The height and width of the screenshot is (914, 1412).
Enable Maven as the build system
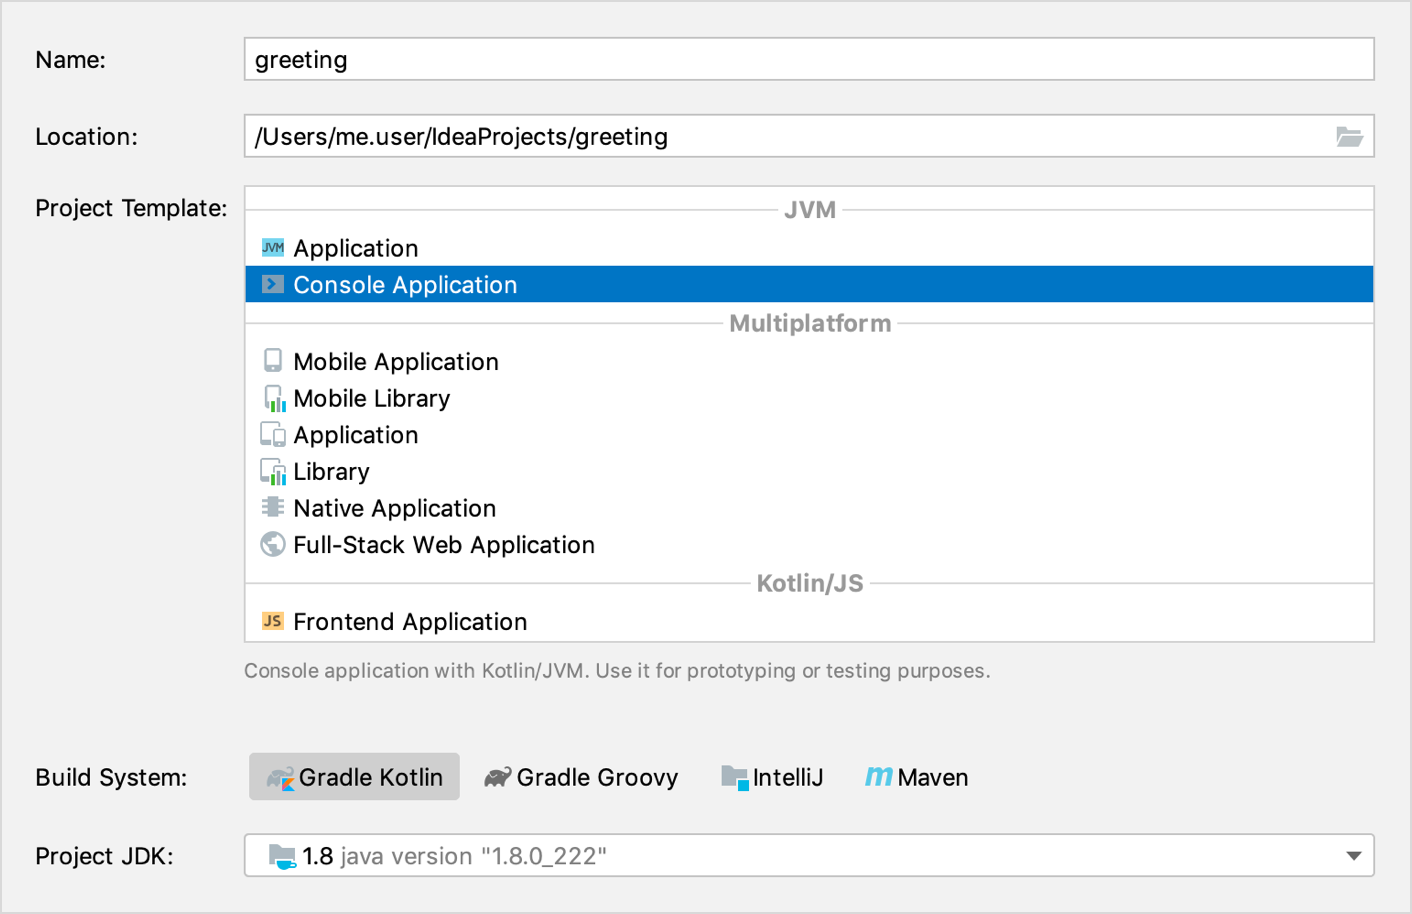pyautogui.click(x=915, y=777)
